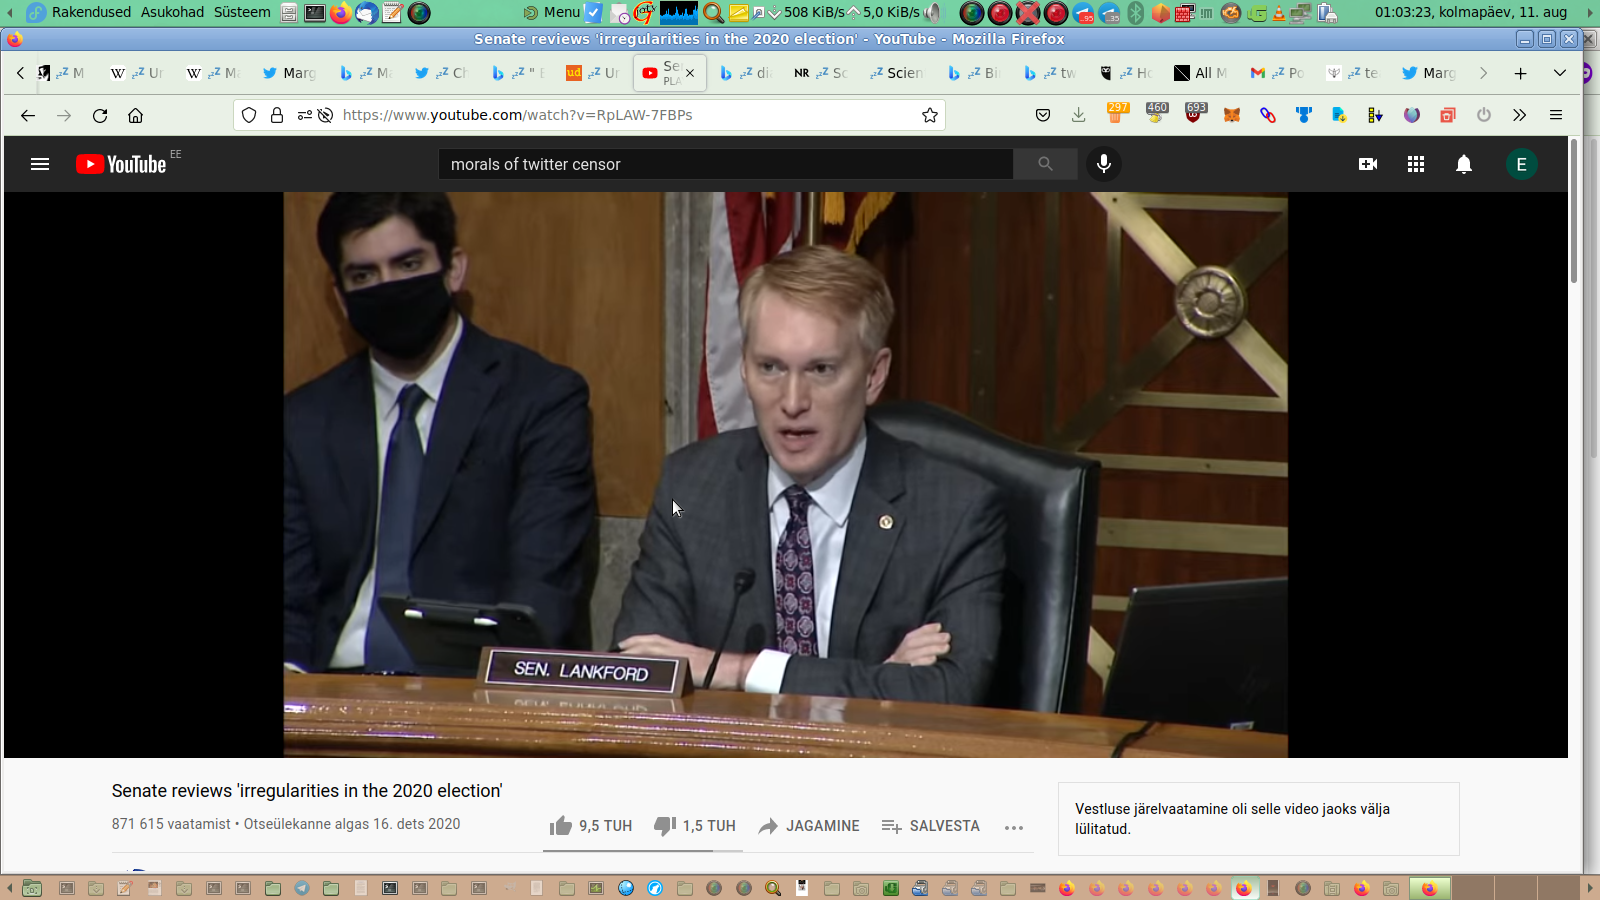Focus the YouTube search box
1600x900 pixels.
pyautogui.click(x=726, y=164)
